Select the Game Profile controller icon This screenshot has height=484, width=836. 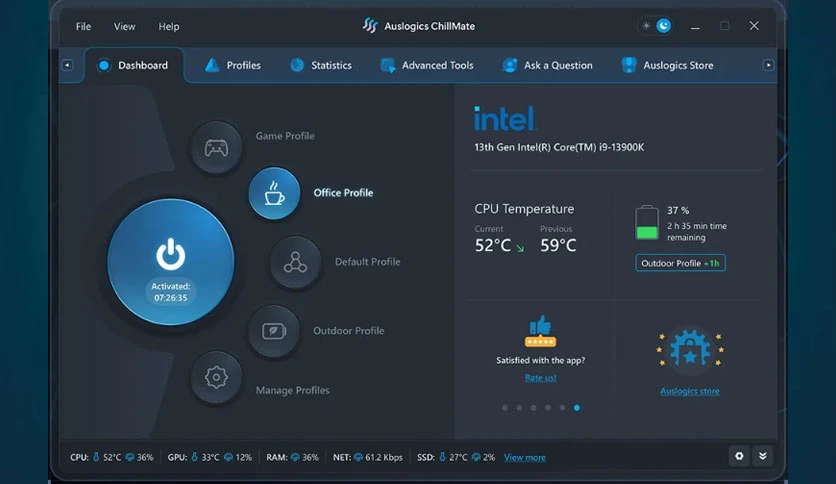216,148
